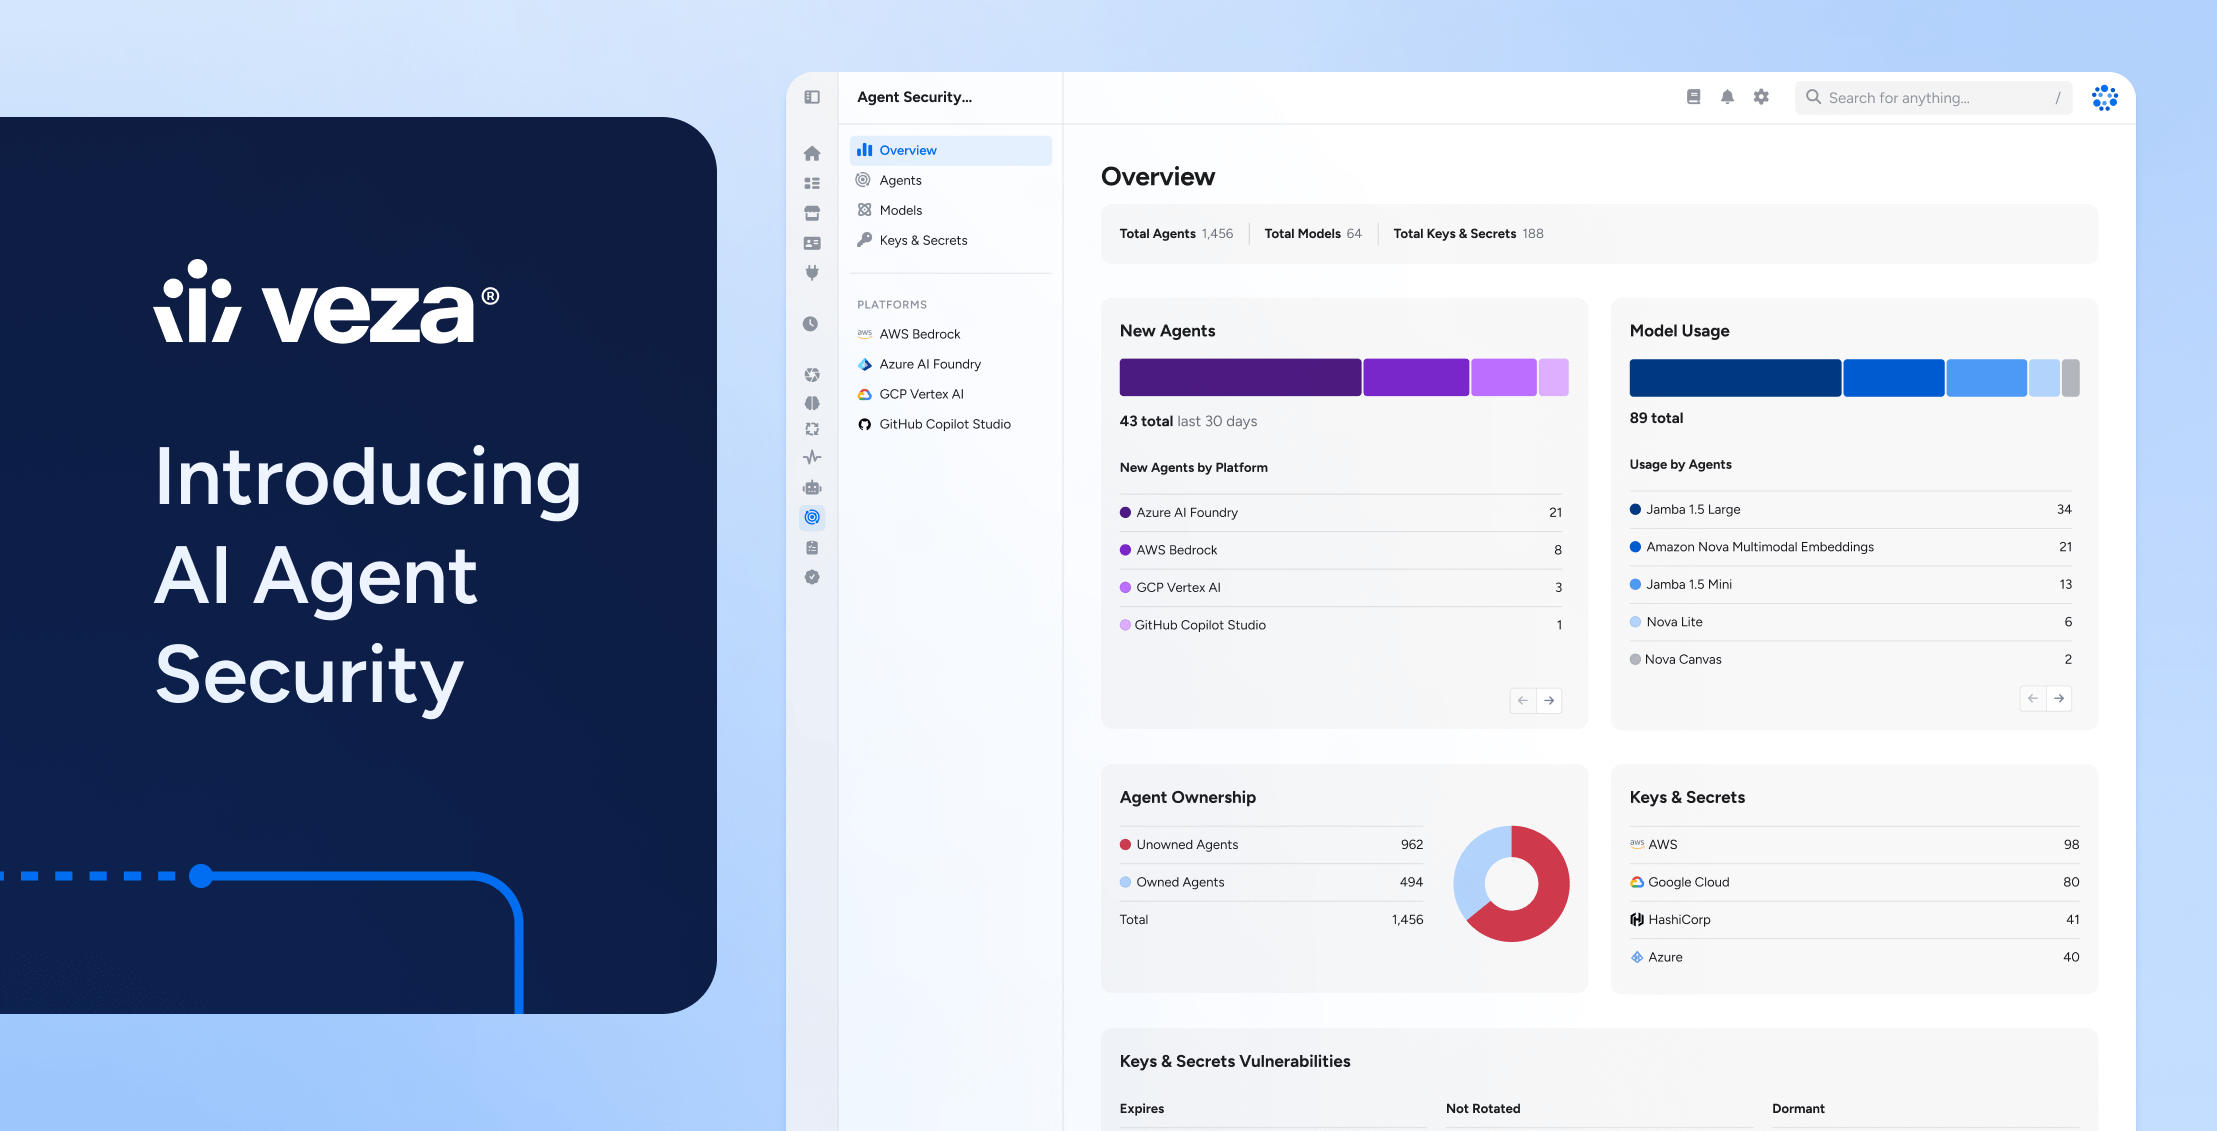Go to the Home icon in sidebar
This screenshot has width=2217, height=1131.
pos(812,153)
